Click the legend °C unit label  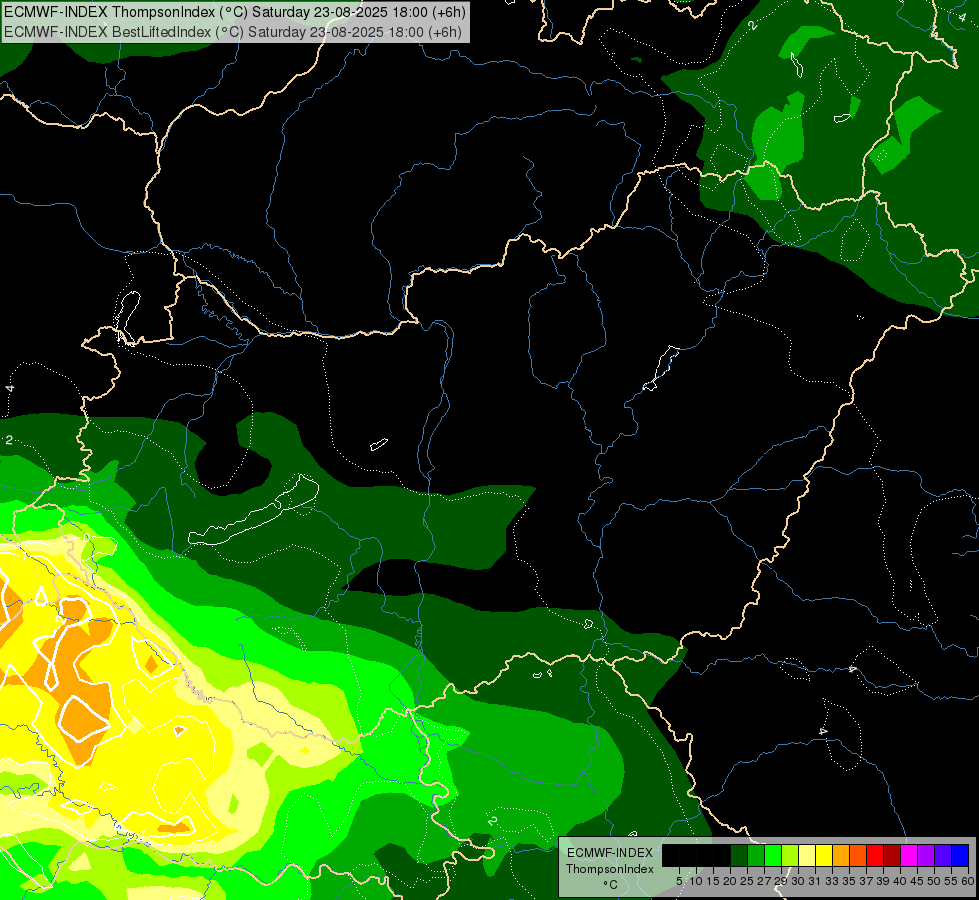pos(611,885)
